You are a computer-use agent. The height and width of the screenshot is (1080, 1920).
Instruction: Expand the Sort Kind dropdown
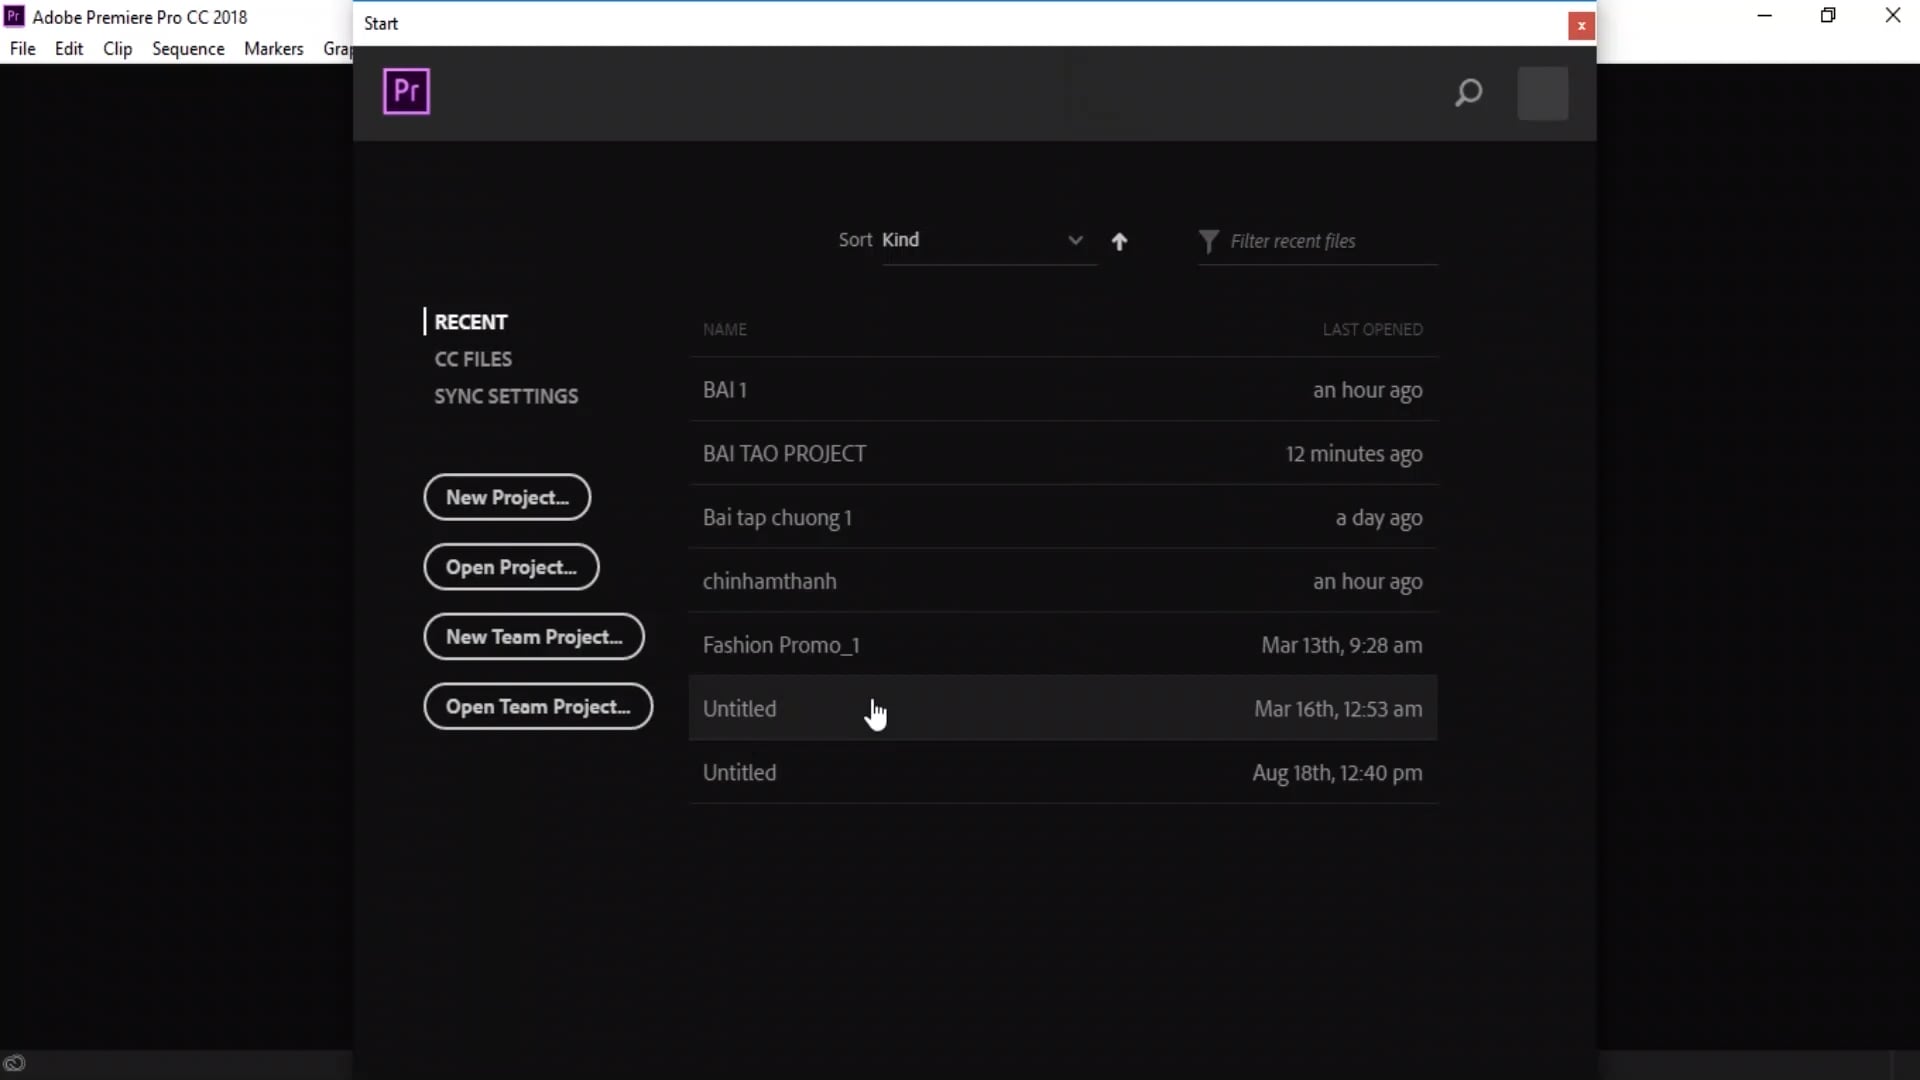[989, 240]
